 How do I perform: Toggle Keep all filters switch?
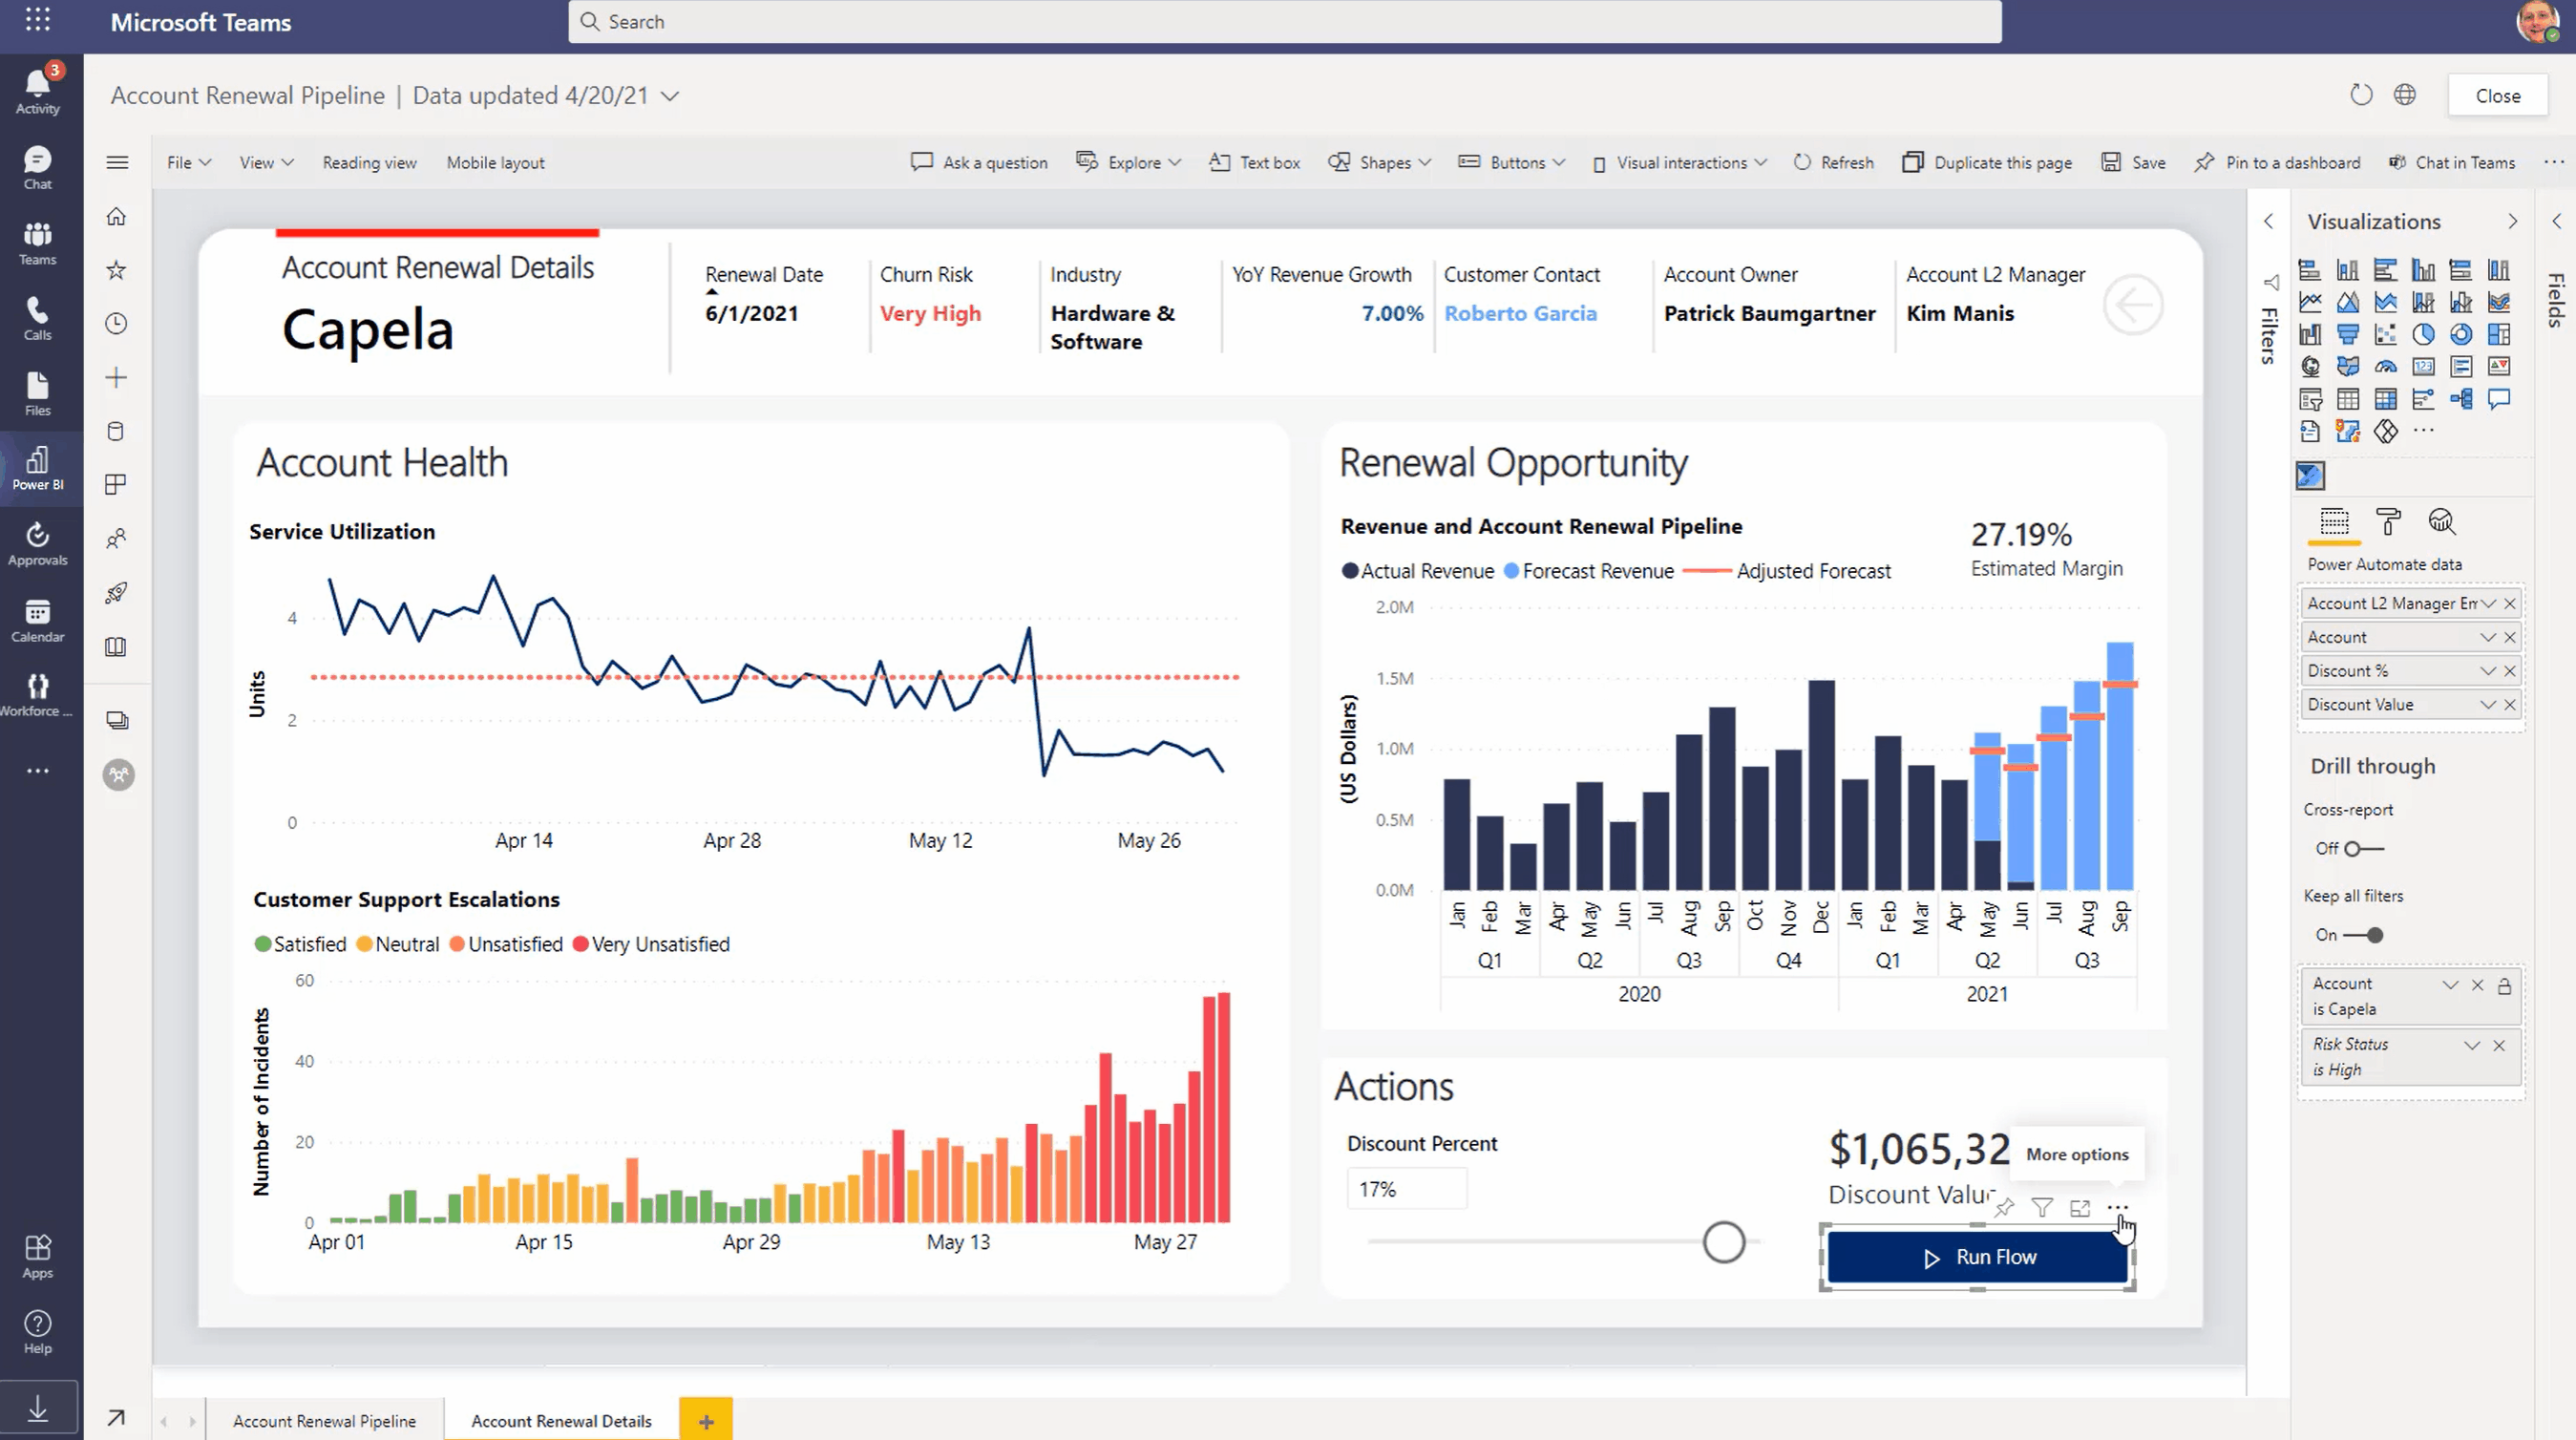point(2364,935)
